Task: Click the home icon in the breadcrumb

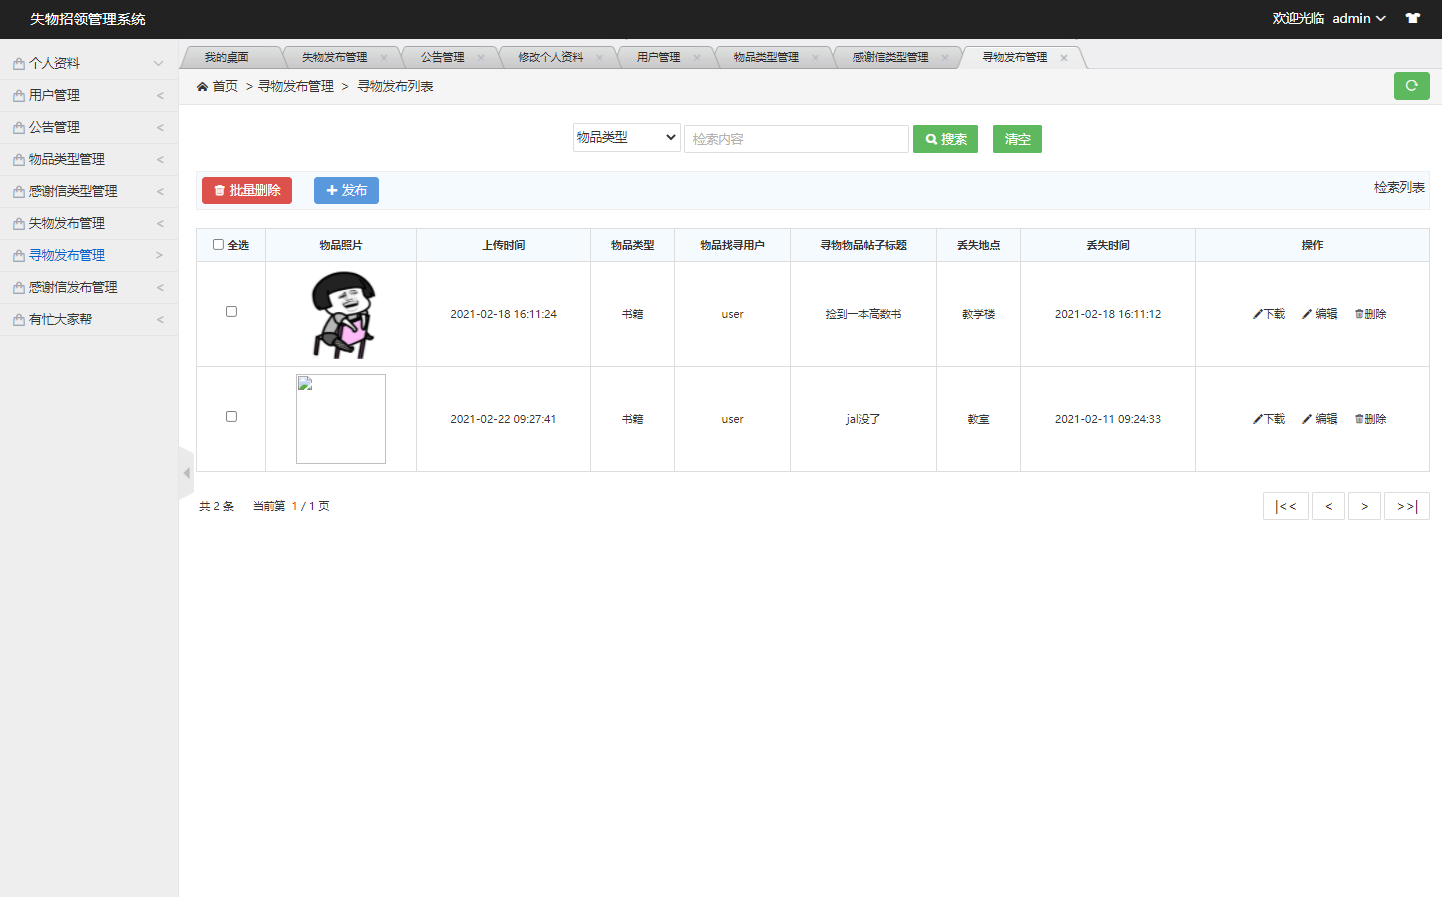Action: tap(201, 87)
